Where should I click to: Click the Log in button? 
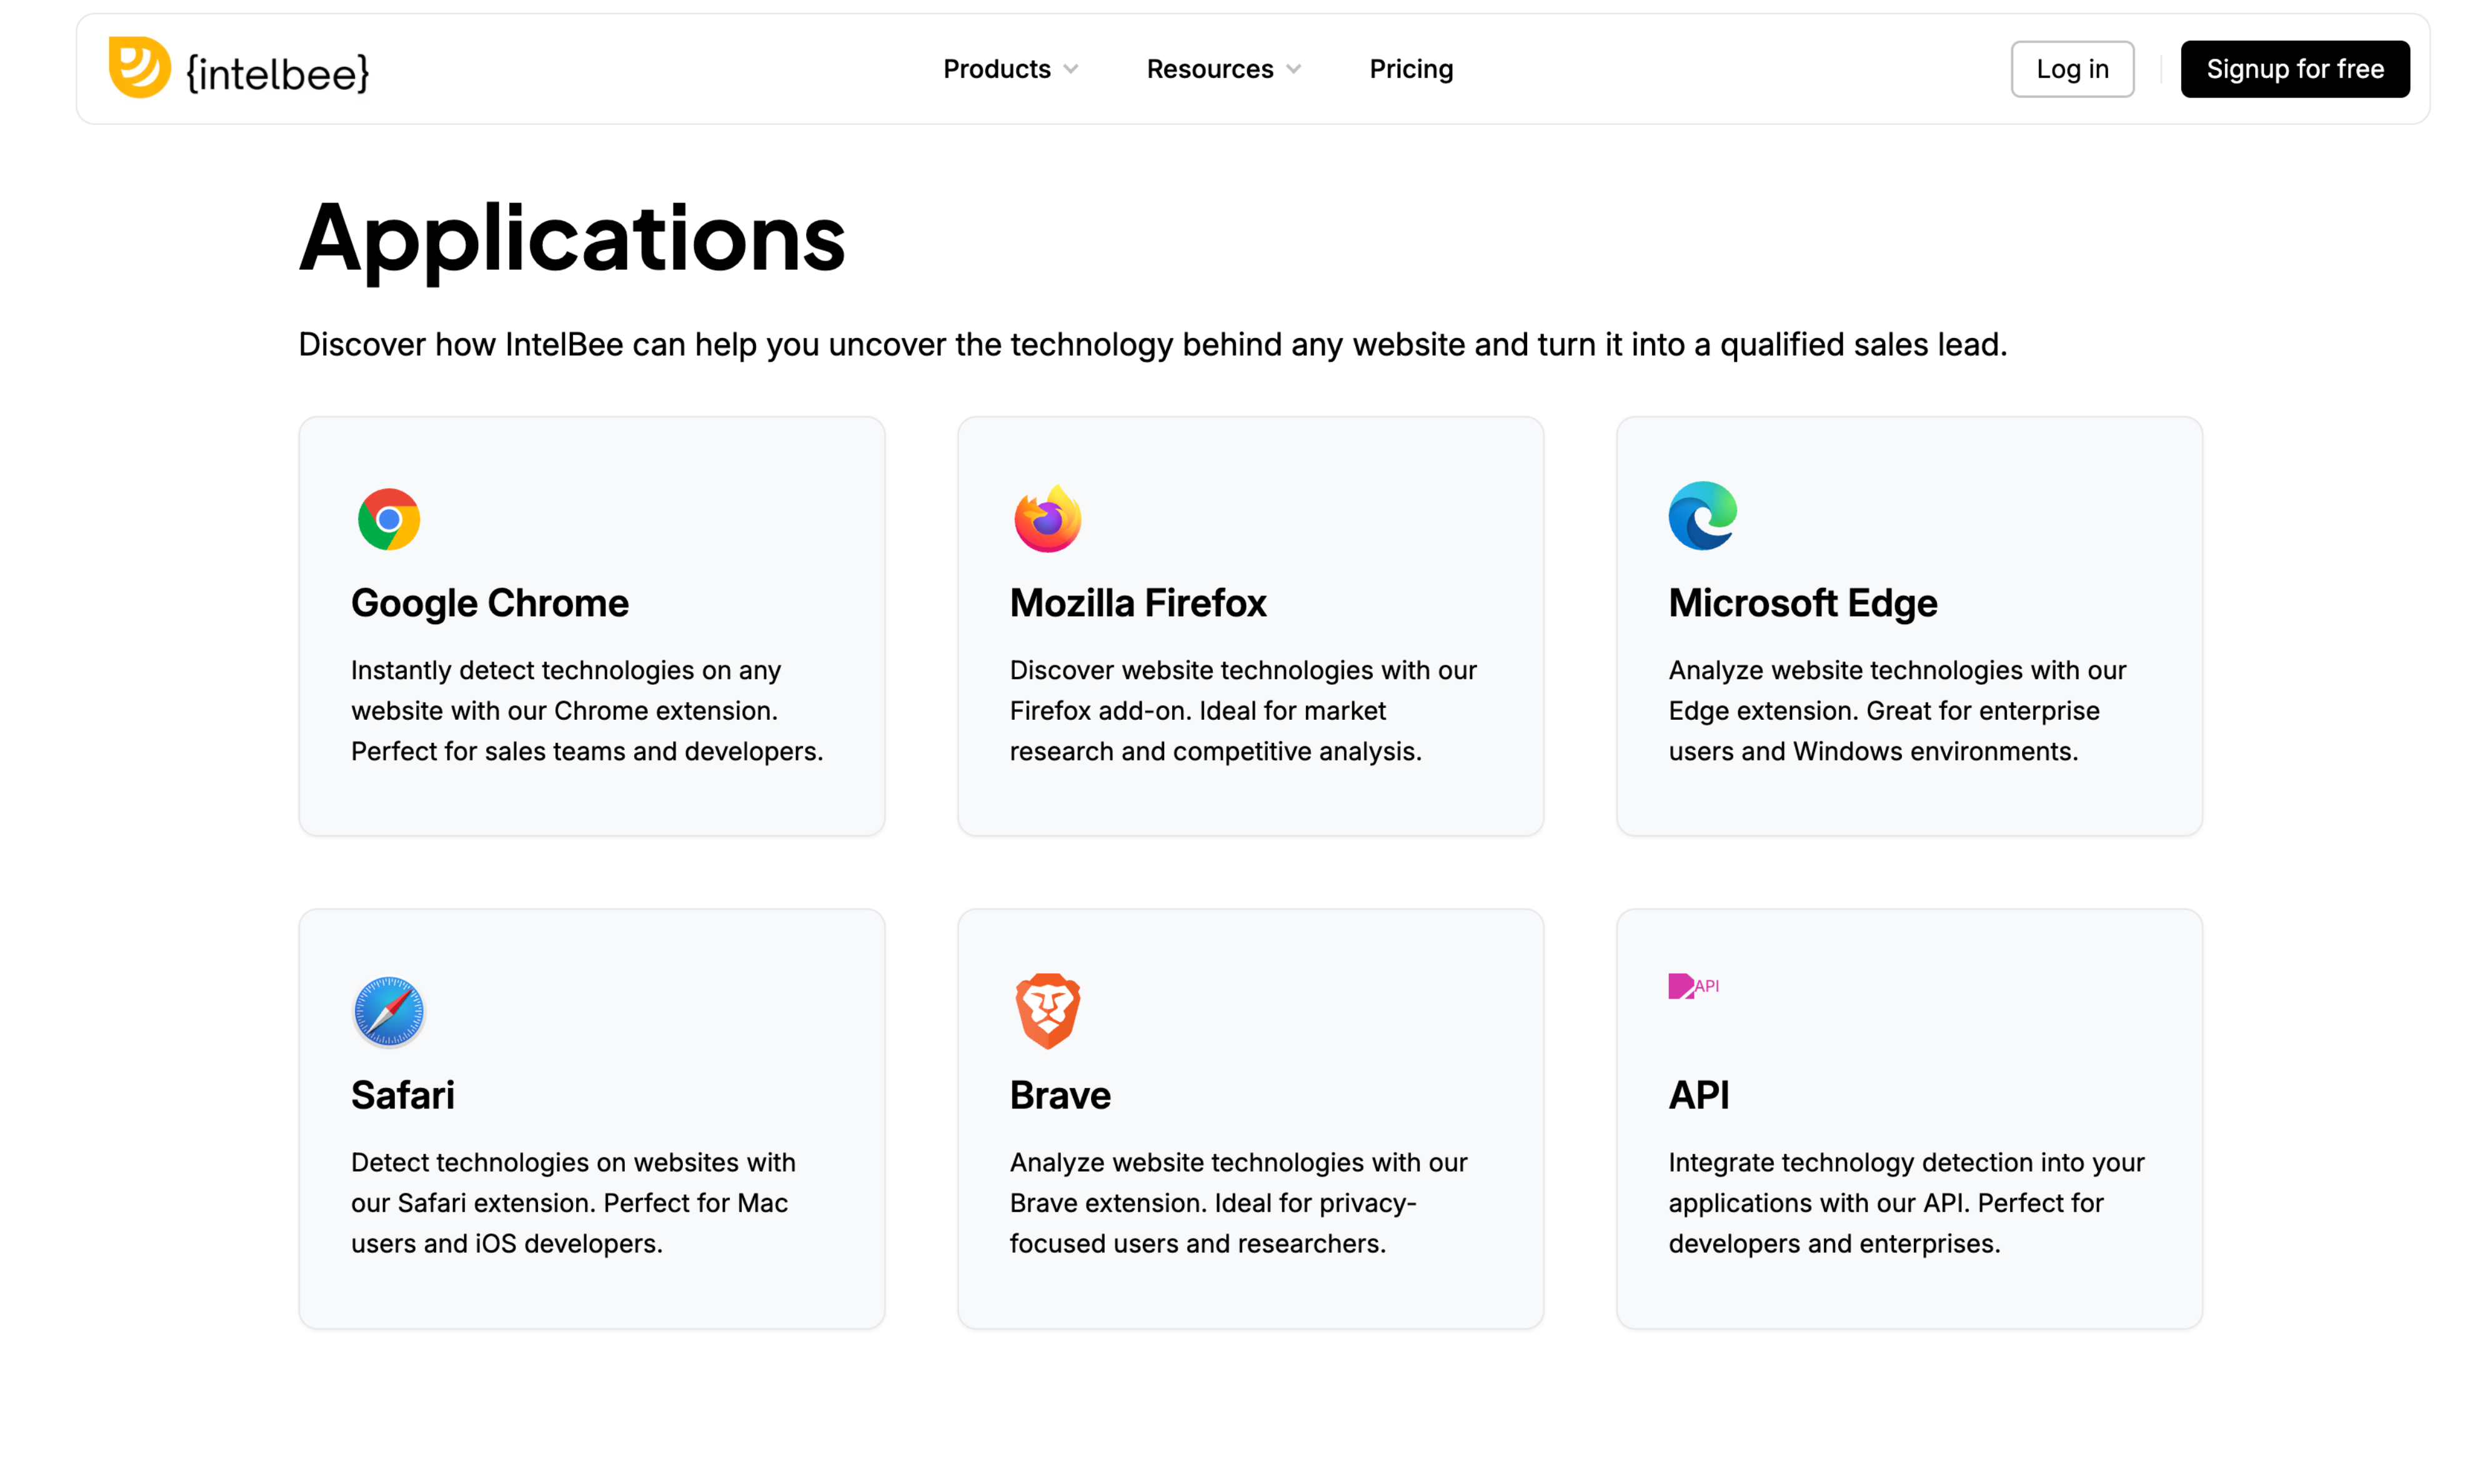click(x=2072, y=69)
